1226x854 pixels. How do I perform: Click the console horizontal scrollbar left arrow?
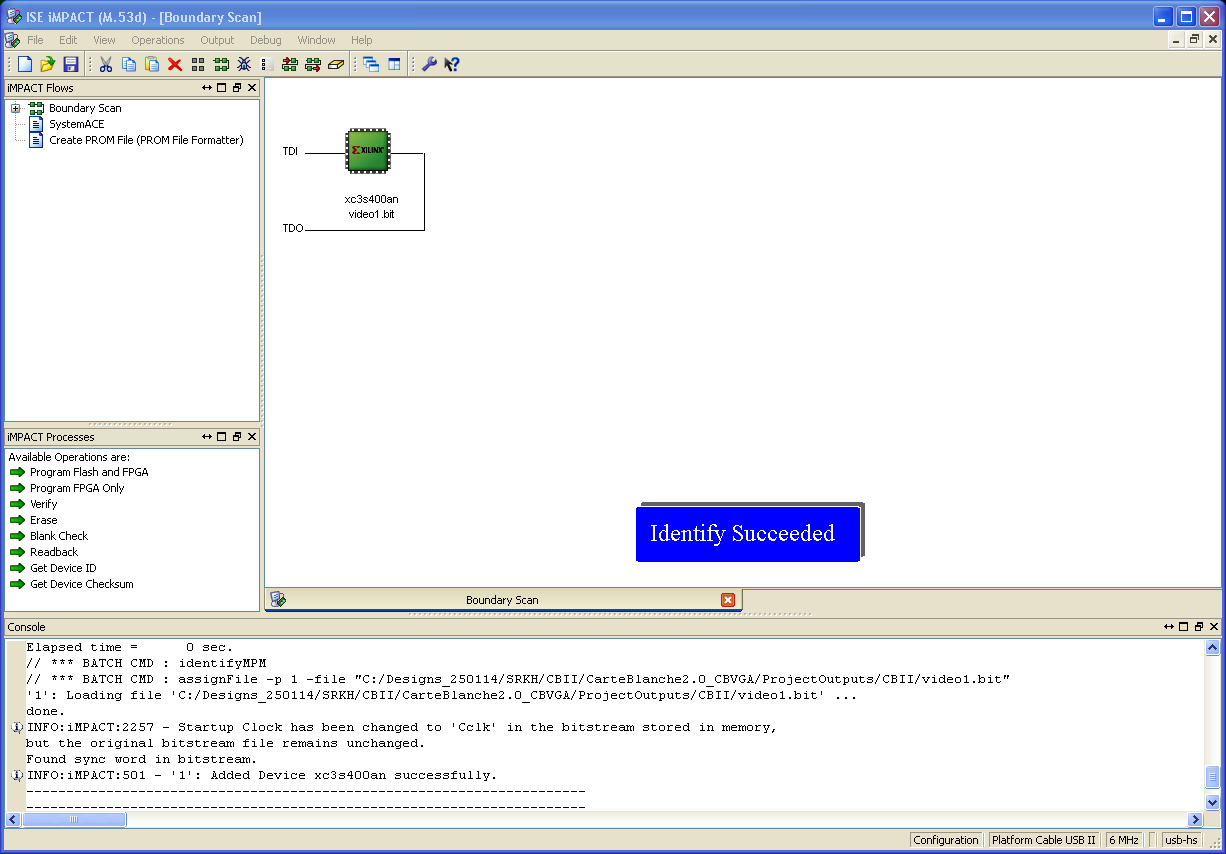coord(14,819)
